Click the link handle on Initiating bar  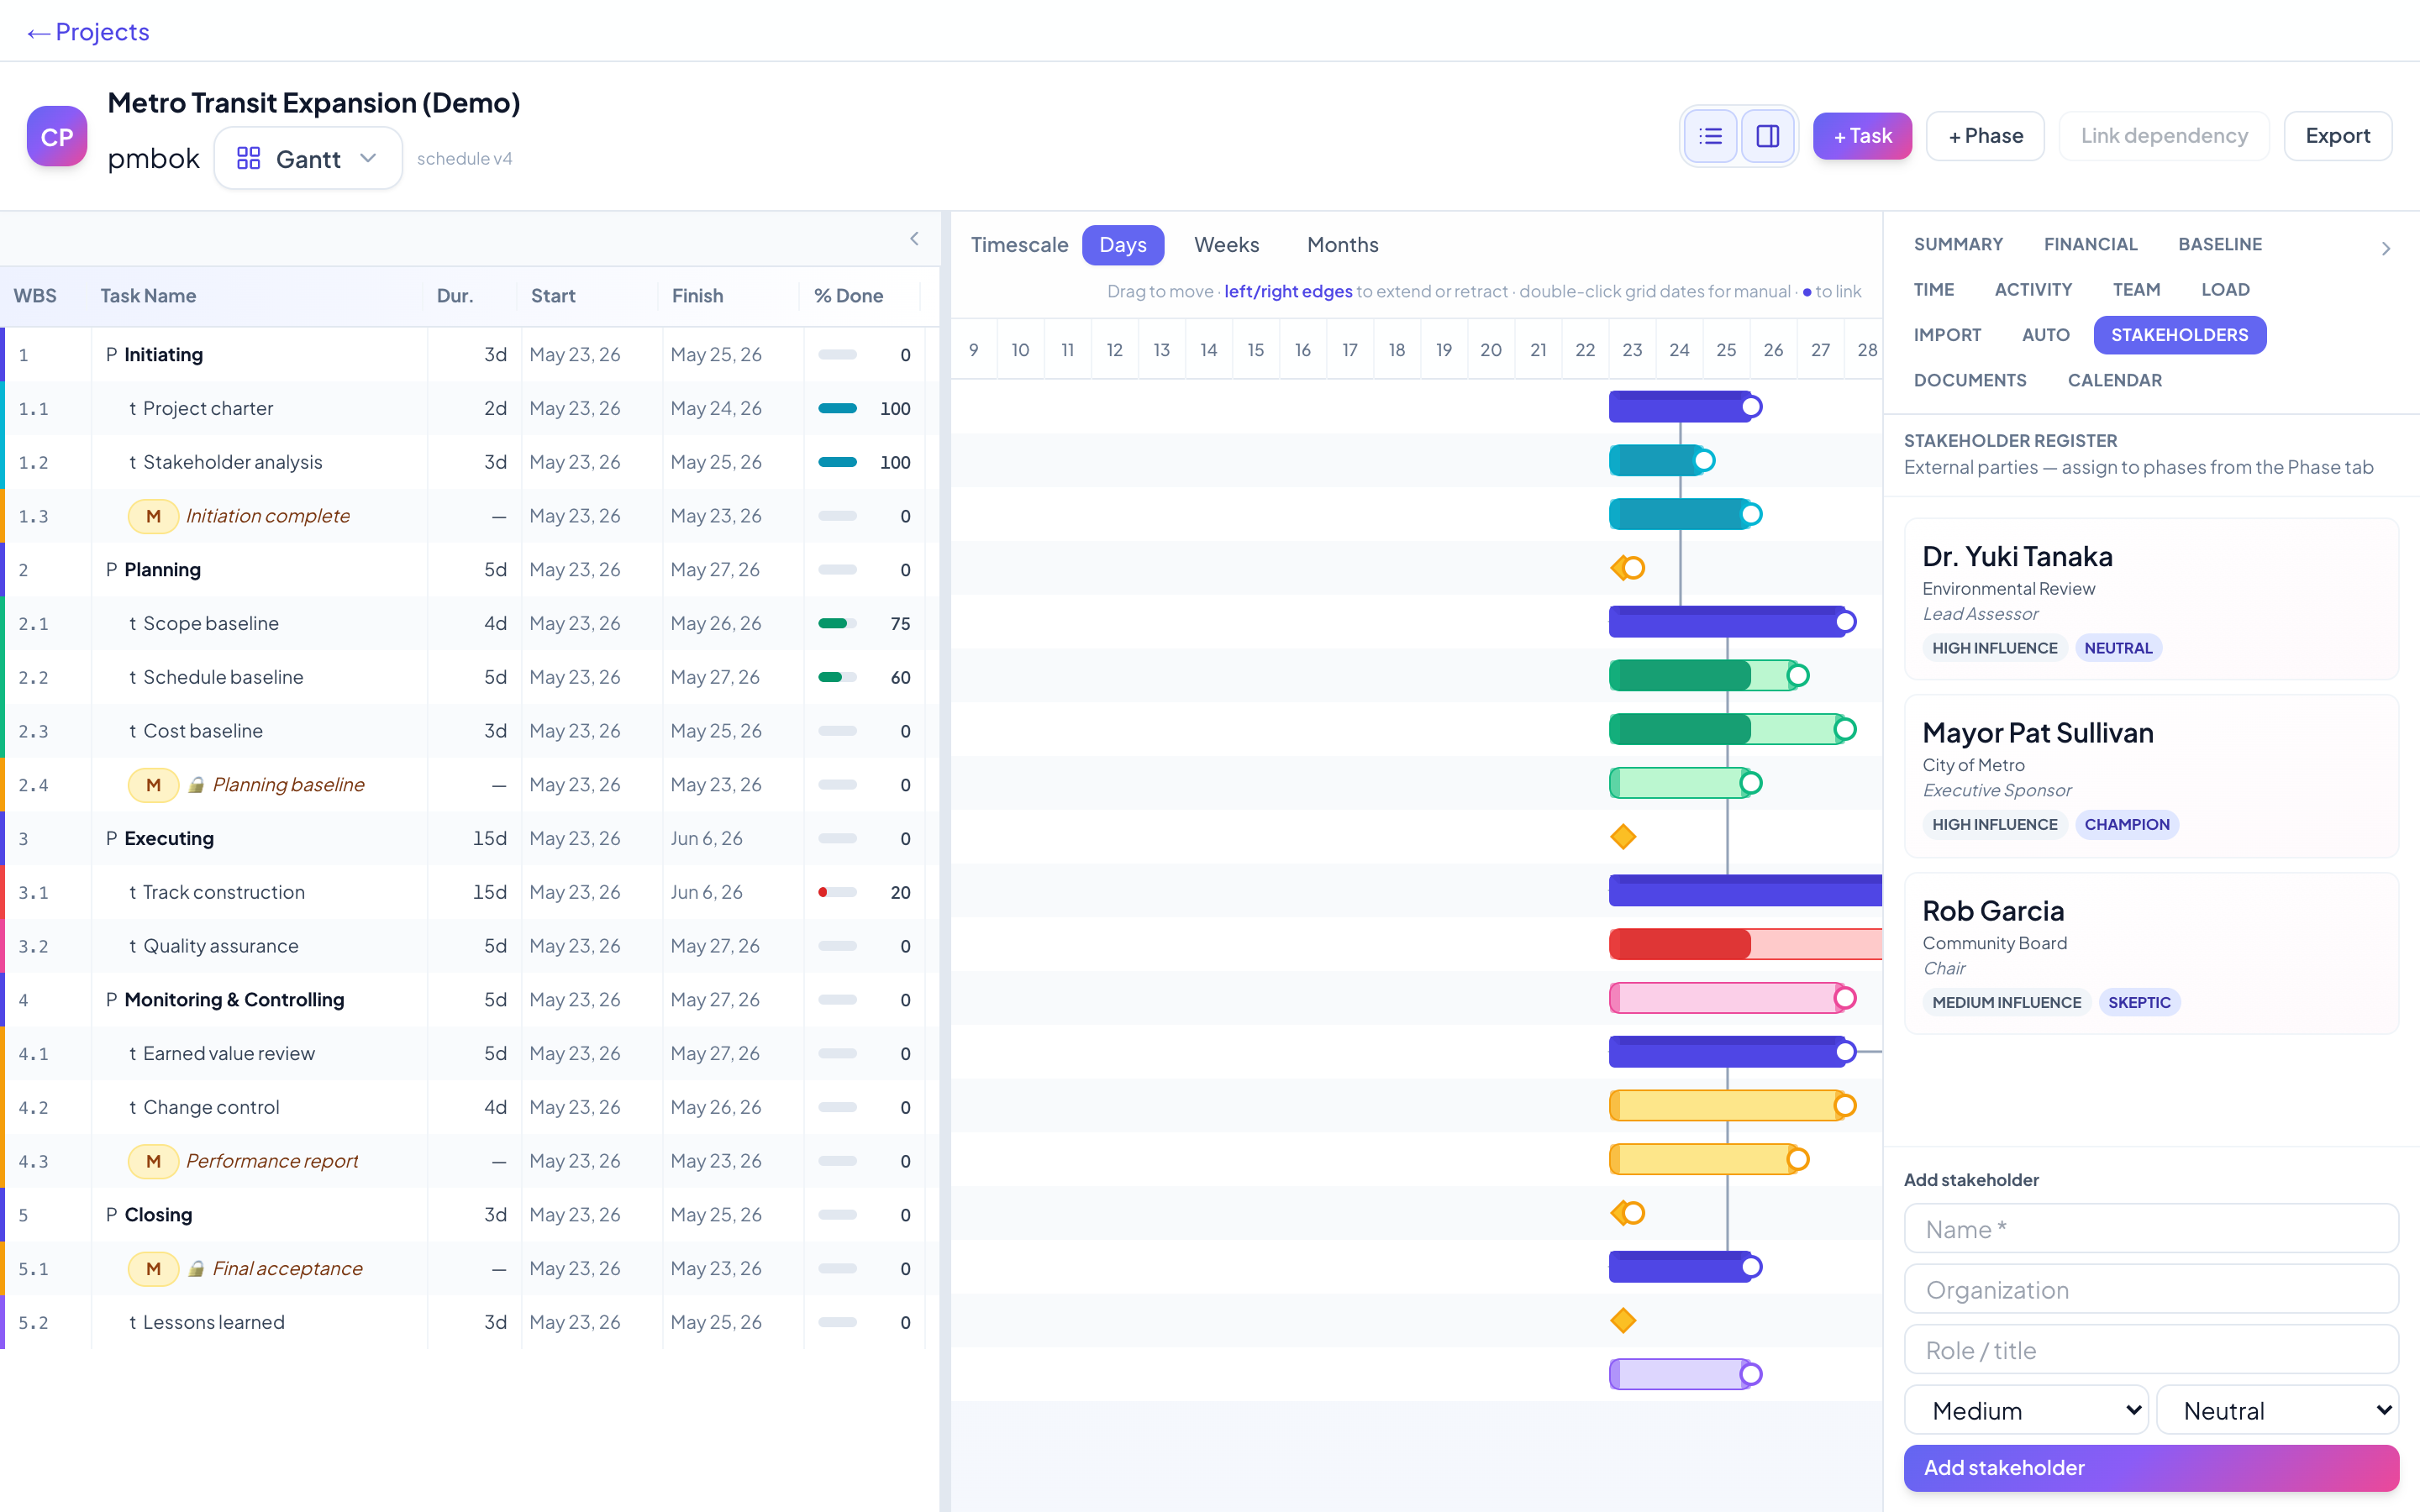[x=1751, y=407]
